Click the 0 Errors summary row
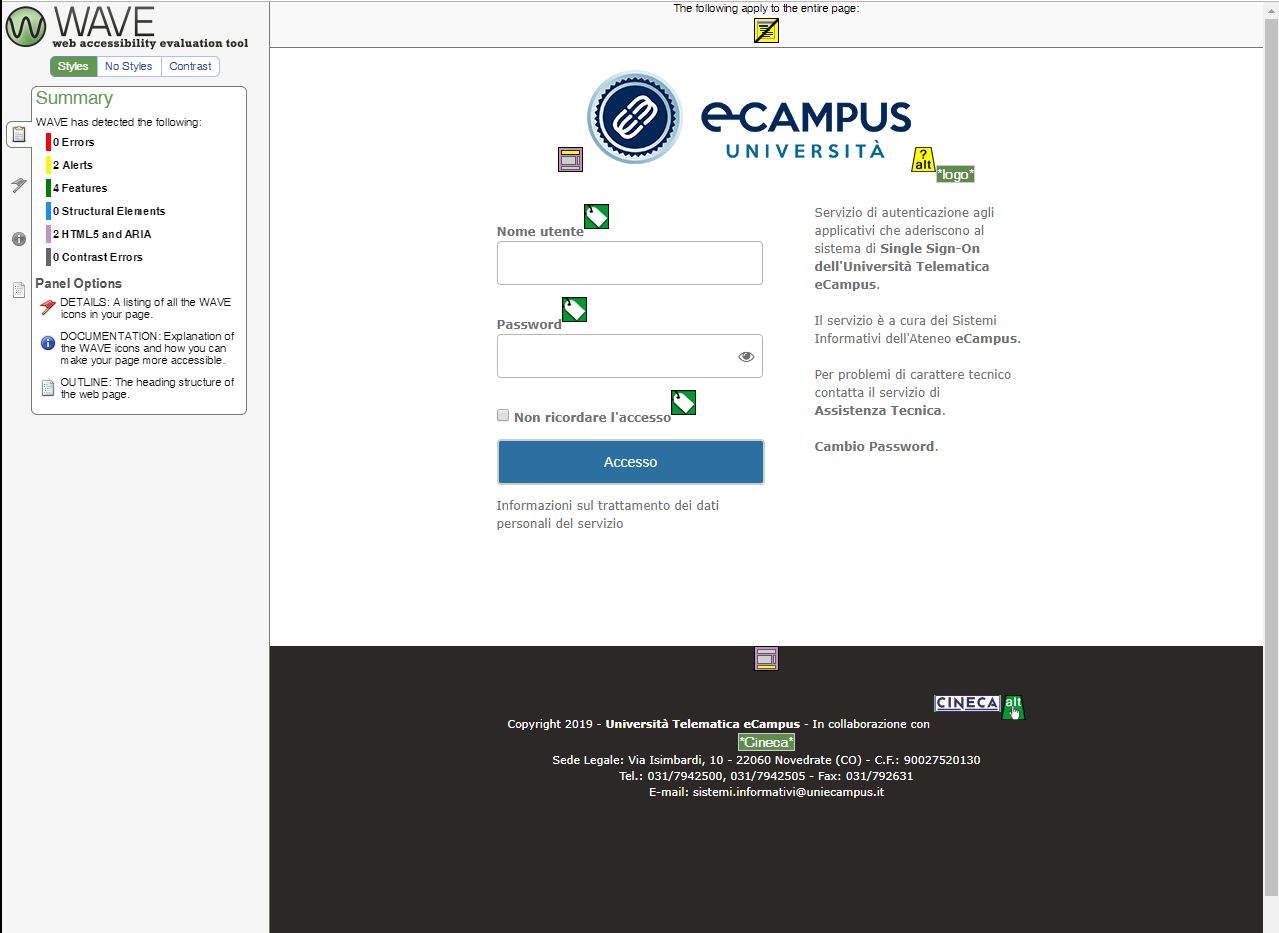 coord(73,142)
